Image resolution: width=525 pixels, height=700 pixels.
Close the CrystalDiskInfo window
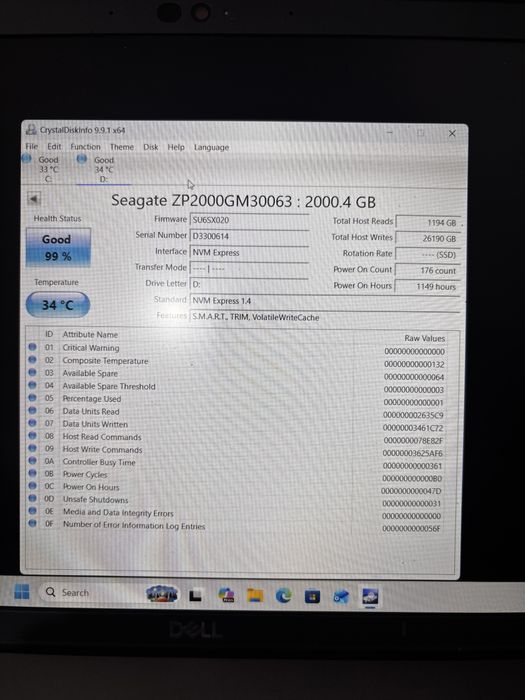(x=452, y=133)
